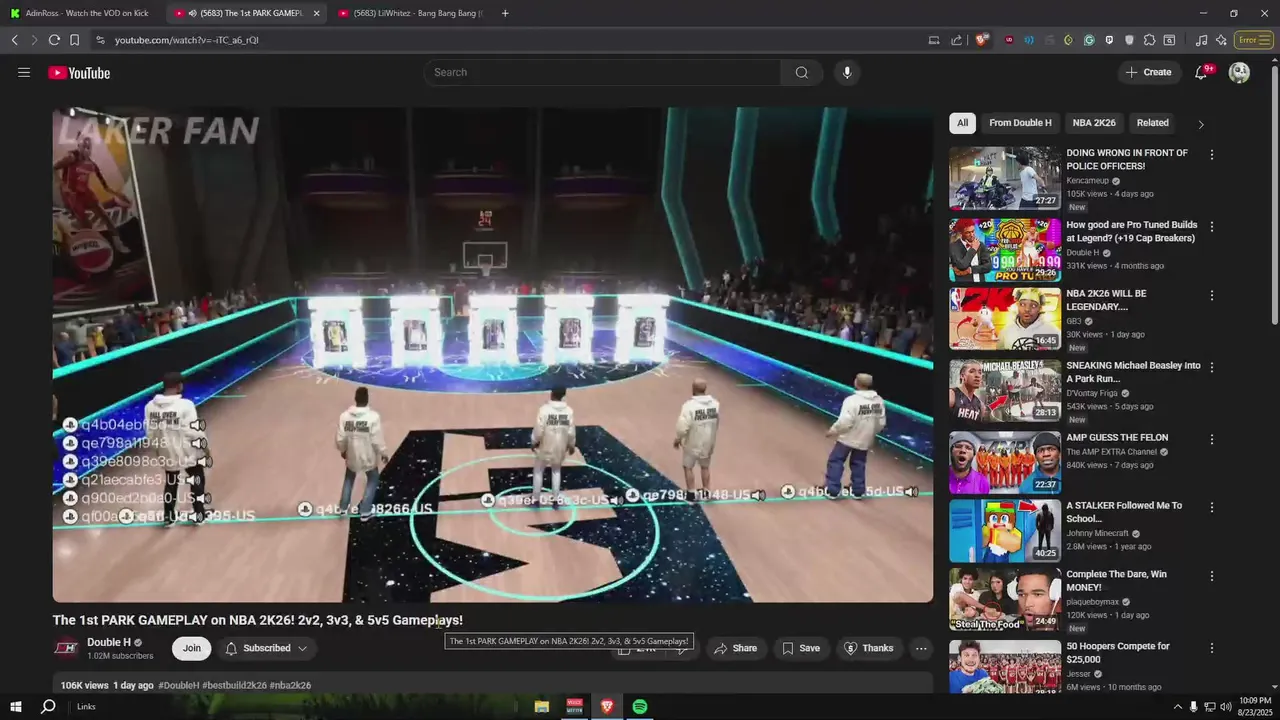Viewport: 1280px width, 720px height.
Task: Go to the YouTube home logo
Action: pos(79,72)
